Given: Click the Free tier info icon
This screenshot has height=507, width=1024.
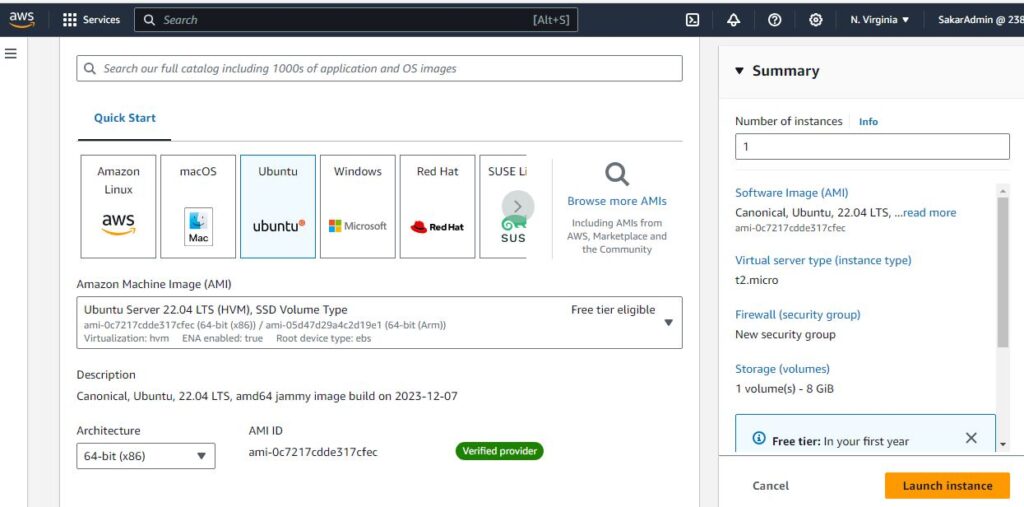Looking at the screenshot, I should click(x=759, y=438).
